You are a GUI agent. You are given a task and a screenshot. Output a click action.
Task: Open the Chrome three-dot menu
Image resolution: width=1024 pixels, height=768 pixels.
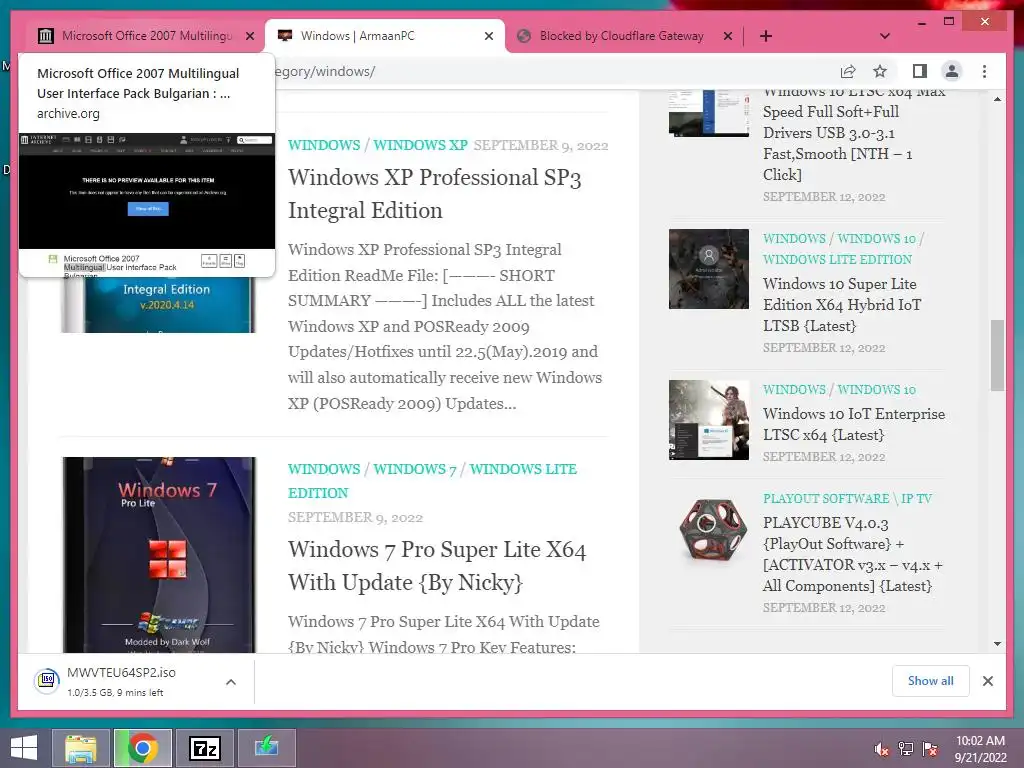coord(984,71)
